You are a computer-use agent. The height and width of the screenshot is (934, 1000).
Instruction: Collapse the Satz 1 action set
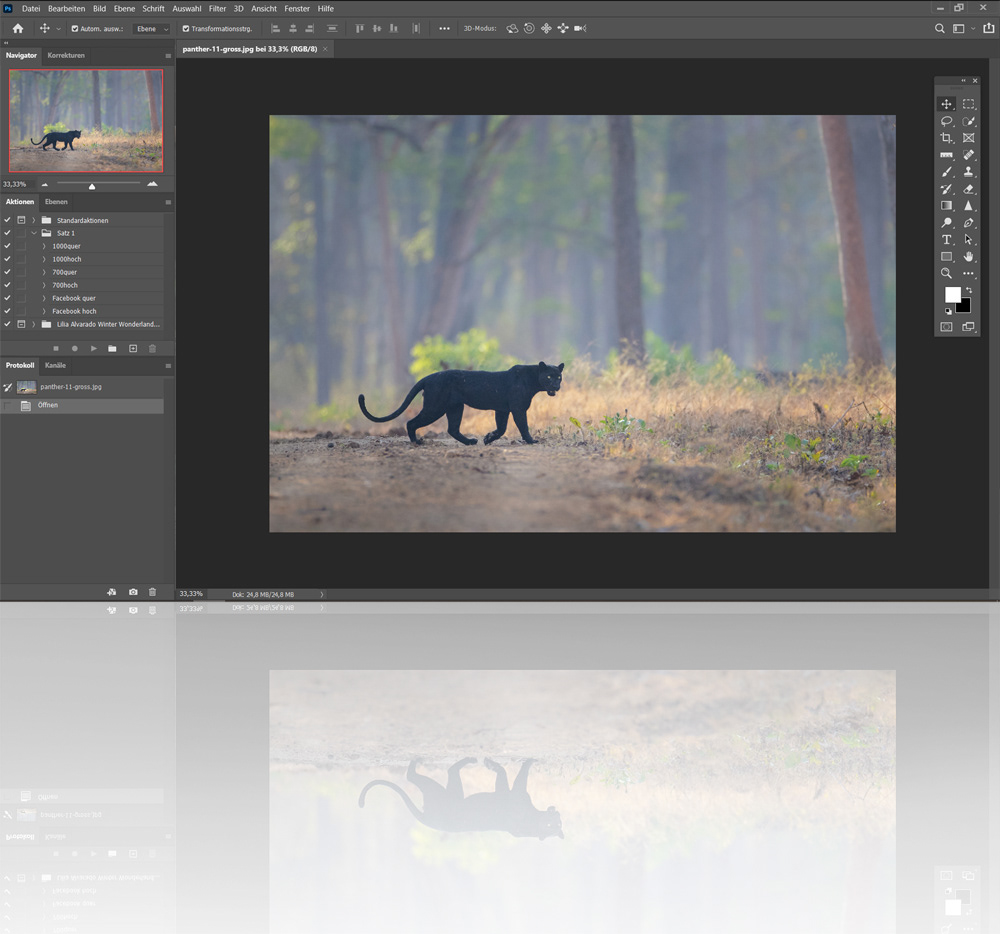[x=34, y=233]
